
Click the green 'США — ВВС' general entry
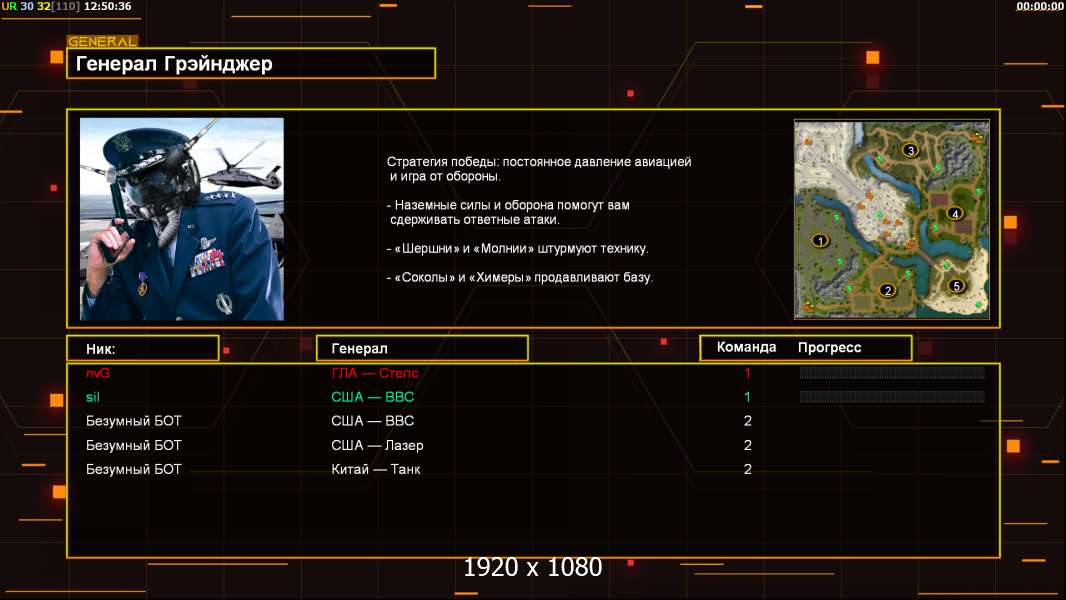373,397
